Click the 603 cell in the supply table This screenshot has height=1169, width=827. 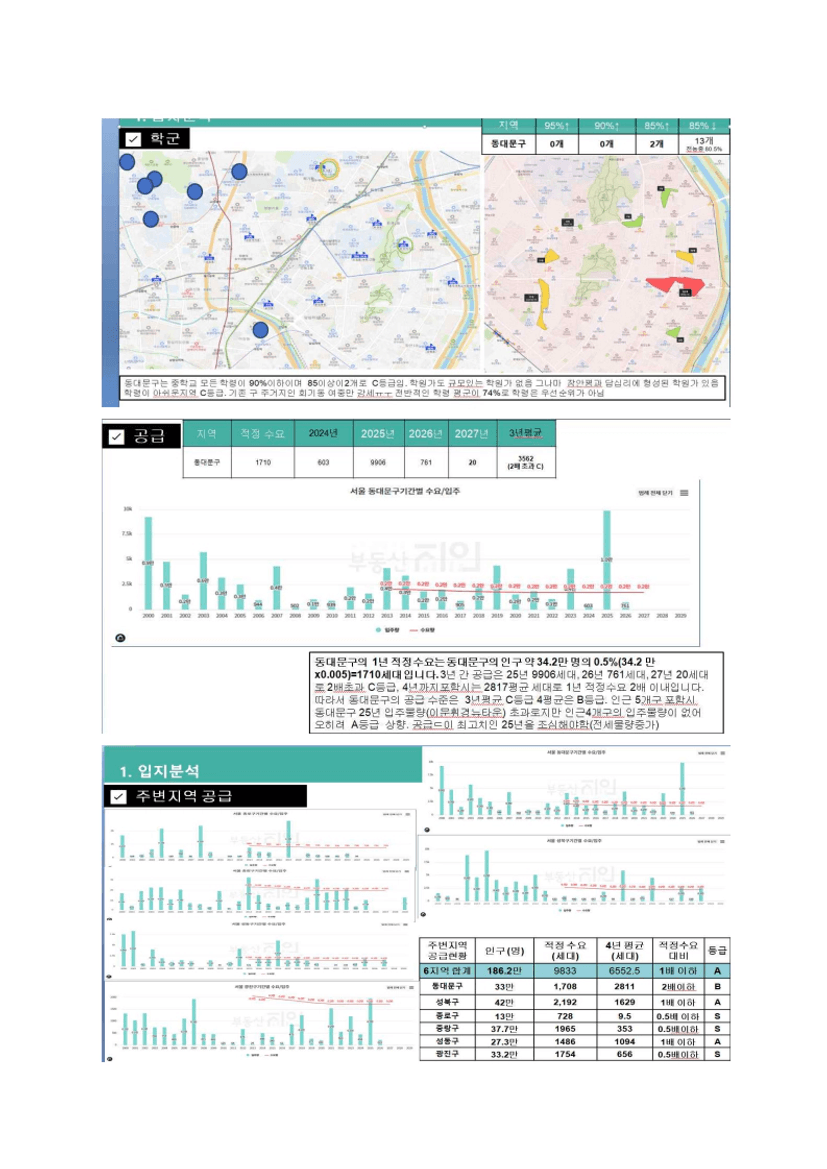[x=324, y=462]
